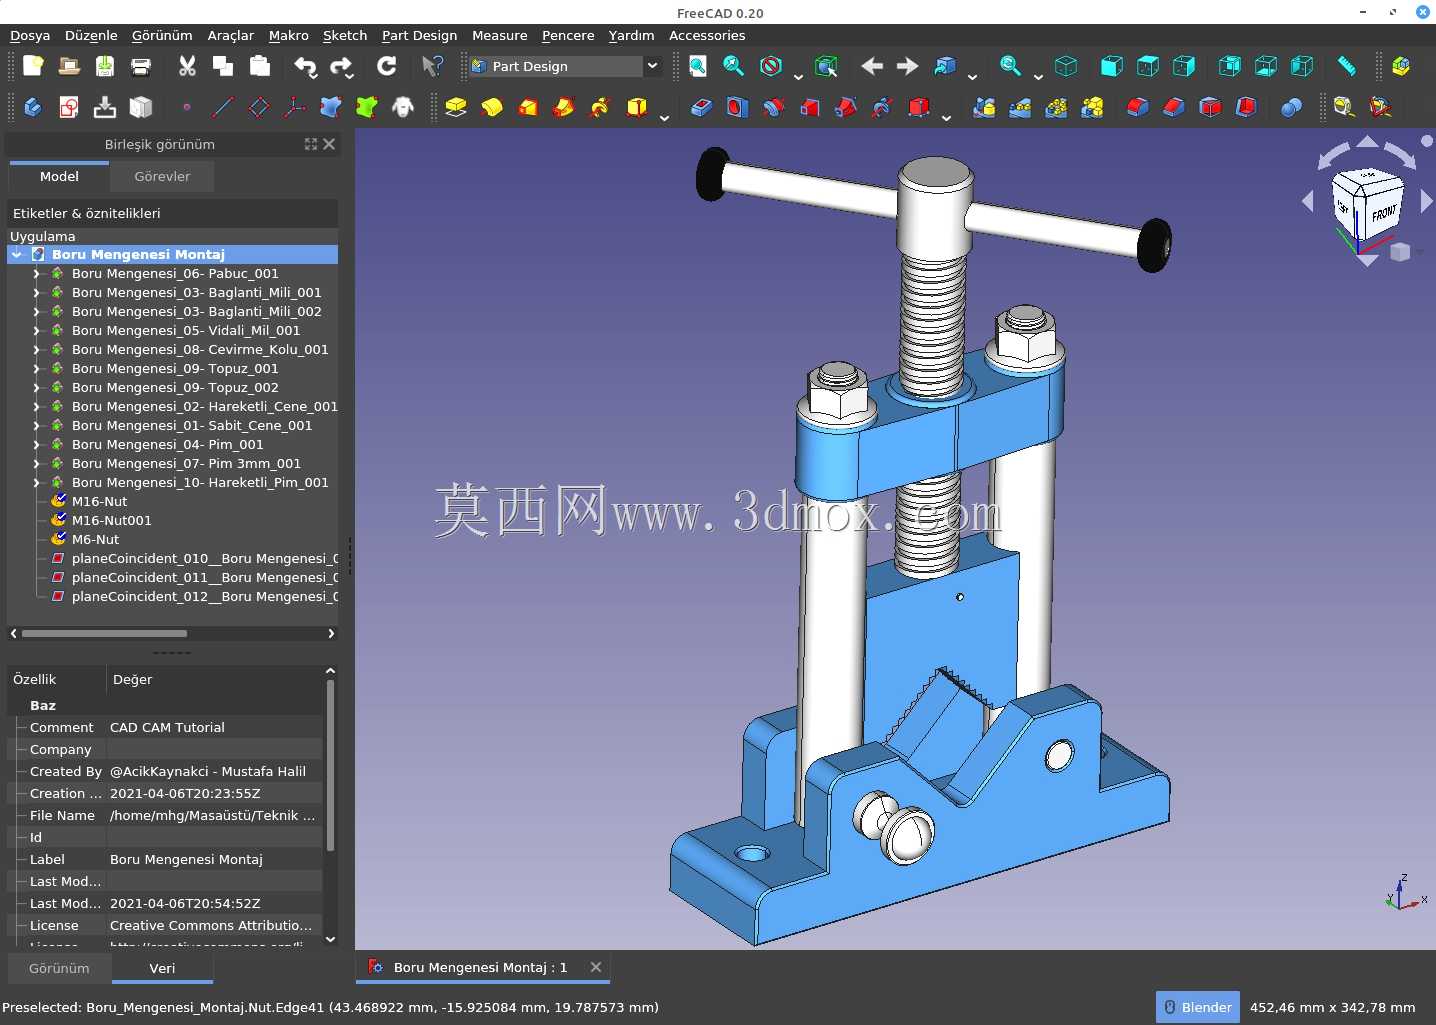Click the Redo arrow icon
This screenshot has width=1436, height=1025.
pyautogui.click(x=341, y=66)
